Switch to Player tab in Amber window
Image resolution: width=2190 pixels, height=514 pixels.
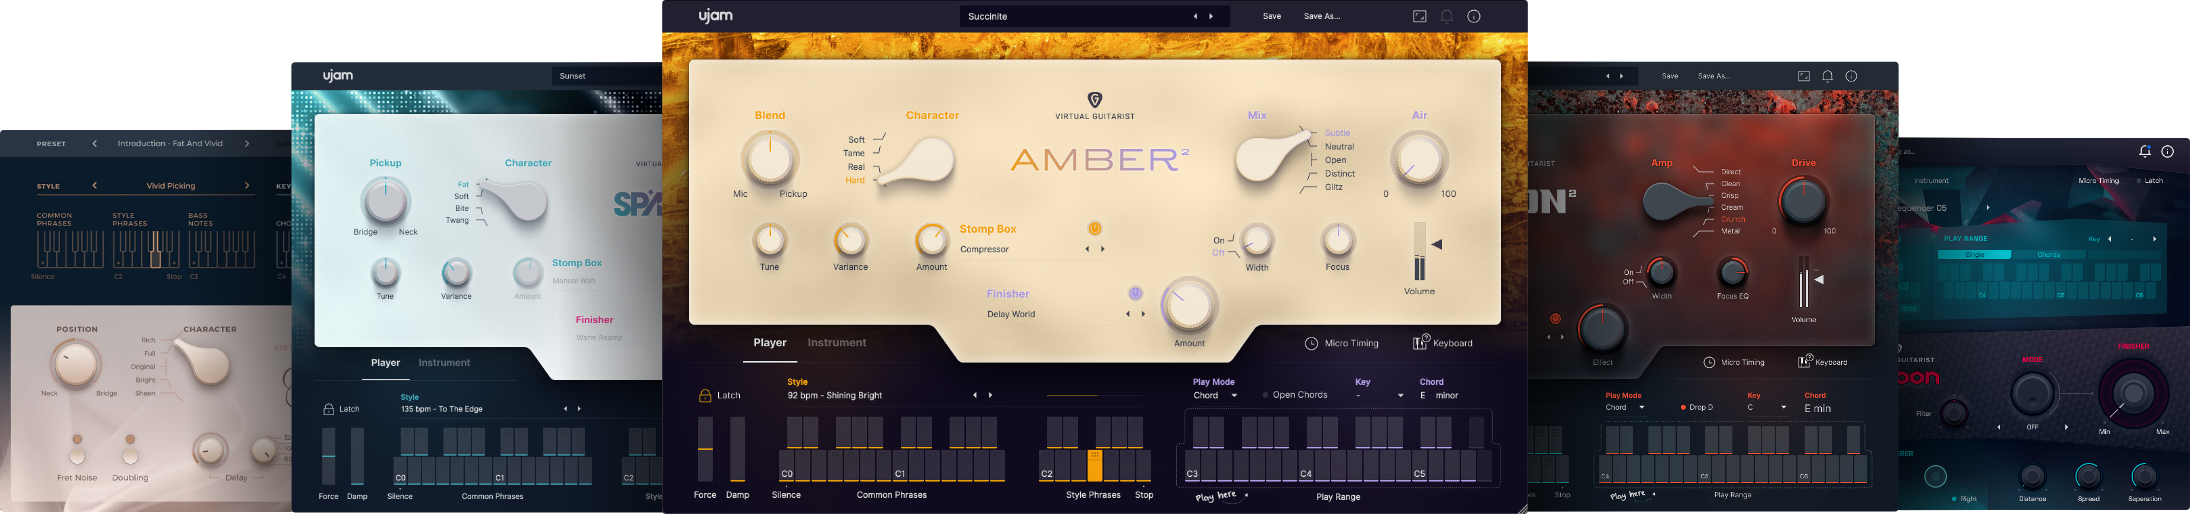pos(770,342)
